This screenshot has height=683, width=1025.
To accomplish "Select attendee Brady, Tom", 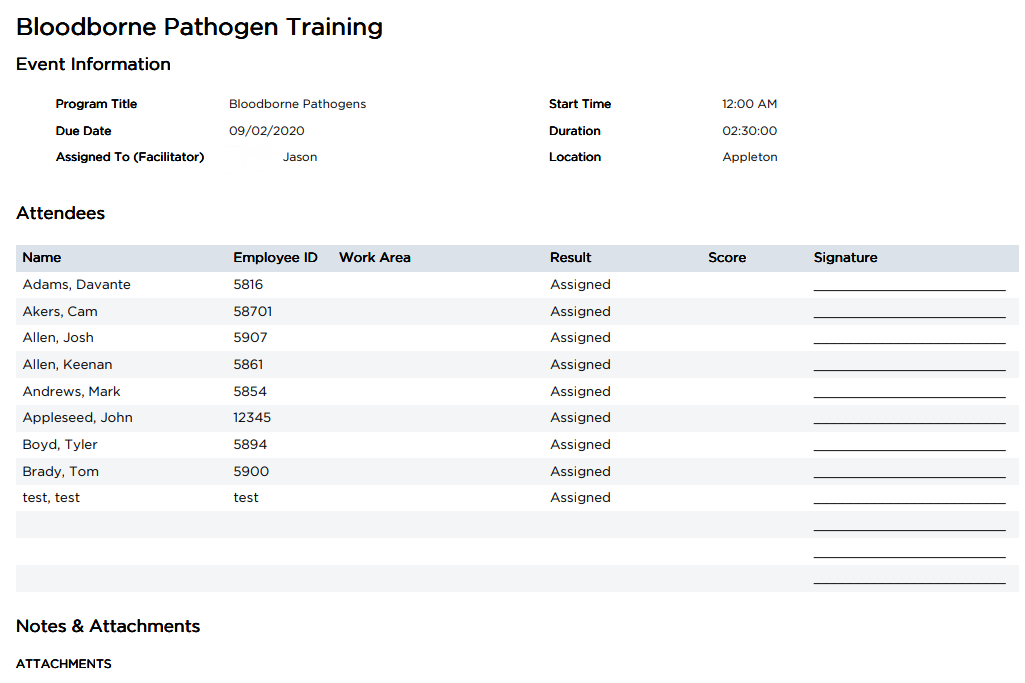I will pyautogui.click(x=61, y=472).
